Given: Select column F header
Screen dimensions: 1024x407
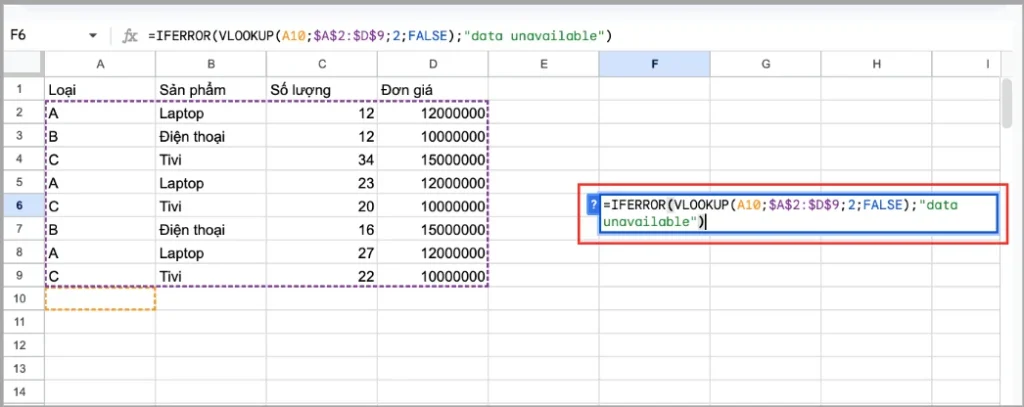Looking at the screenshot, I should pyautogui.click(x=655, y=63).
